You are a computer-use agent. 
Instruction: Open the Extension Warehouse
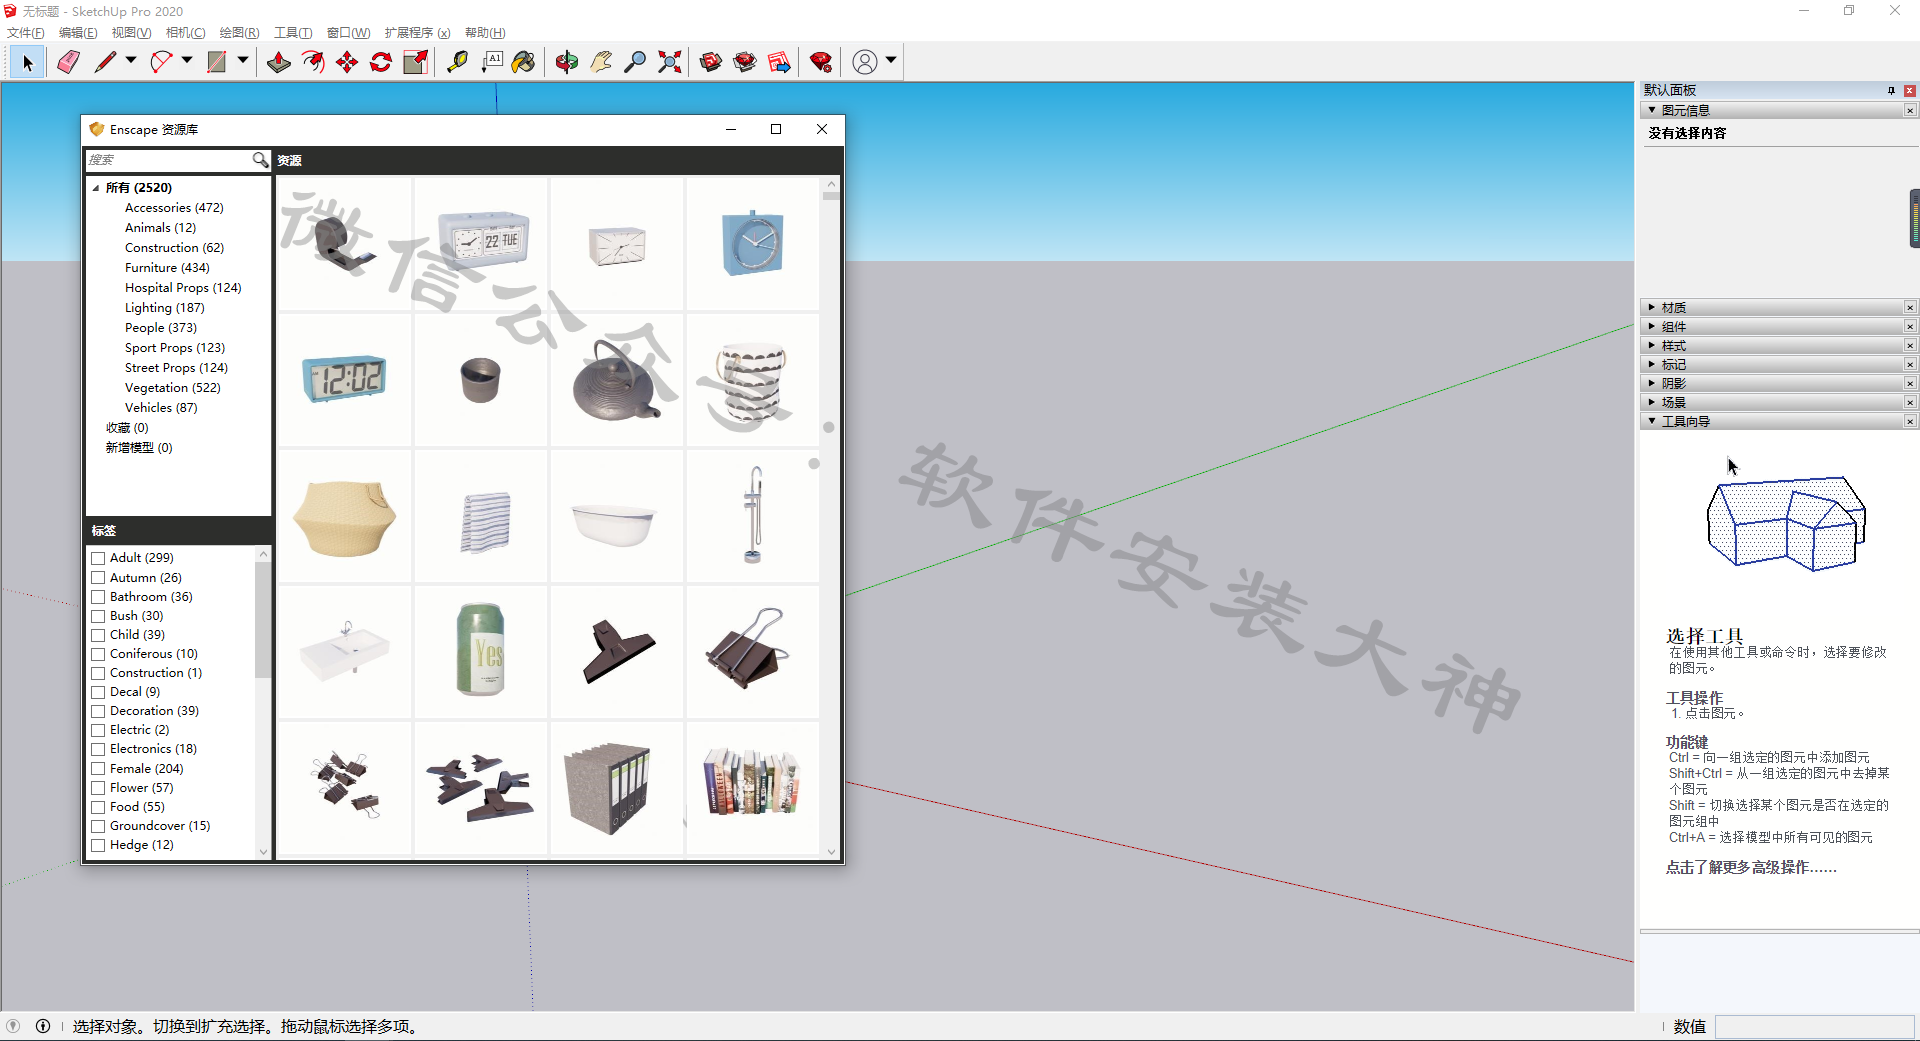click(745, 62)
